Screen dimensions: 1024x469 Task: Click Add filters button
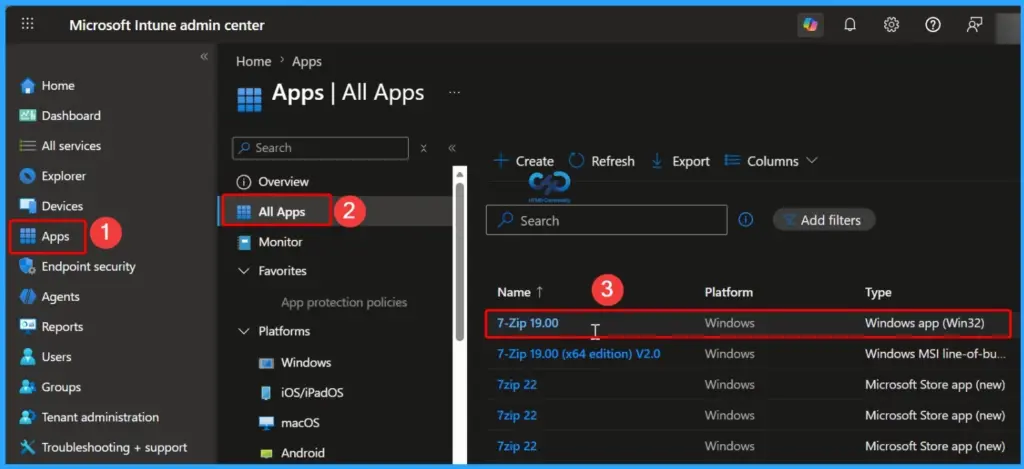(824, 220)
